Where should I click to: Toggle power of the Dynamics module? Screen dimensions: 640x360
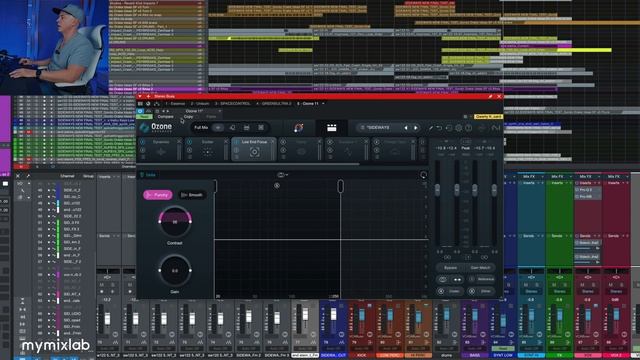(x=142, y=142)
